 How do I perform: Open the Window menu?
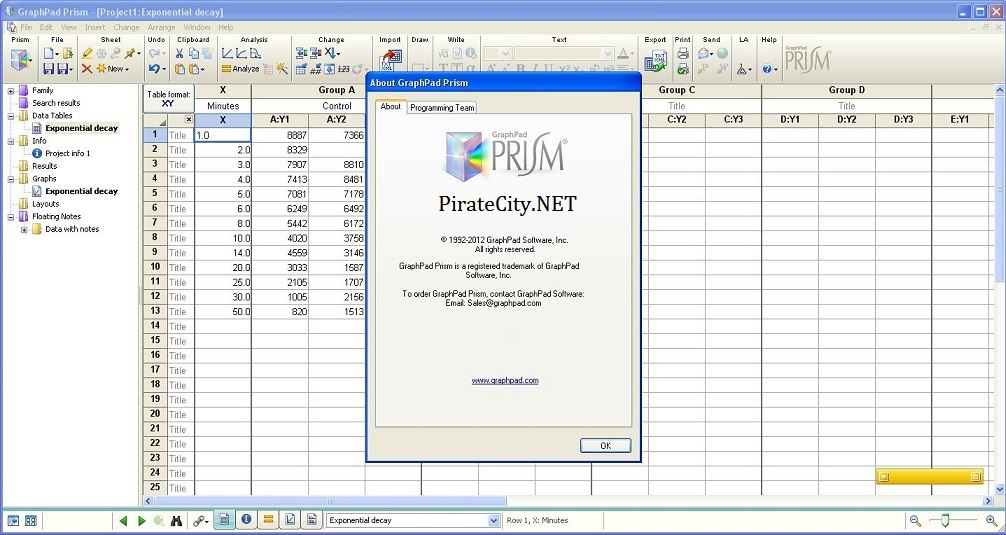click(x=196, y=28)
